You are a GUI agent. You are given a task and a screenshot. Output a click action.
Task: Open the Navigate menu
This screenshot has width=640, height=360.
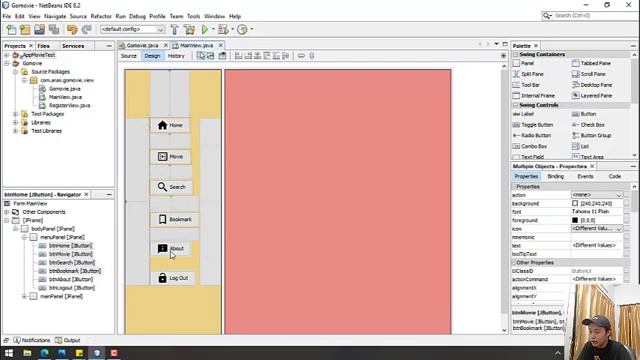tap(55, 16)
